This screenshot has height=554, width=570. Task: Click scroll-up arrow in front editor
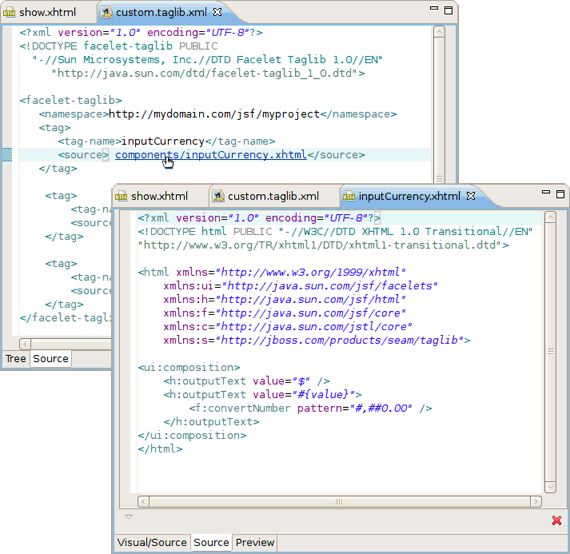click(550, 218)
